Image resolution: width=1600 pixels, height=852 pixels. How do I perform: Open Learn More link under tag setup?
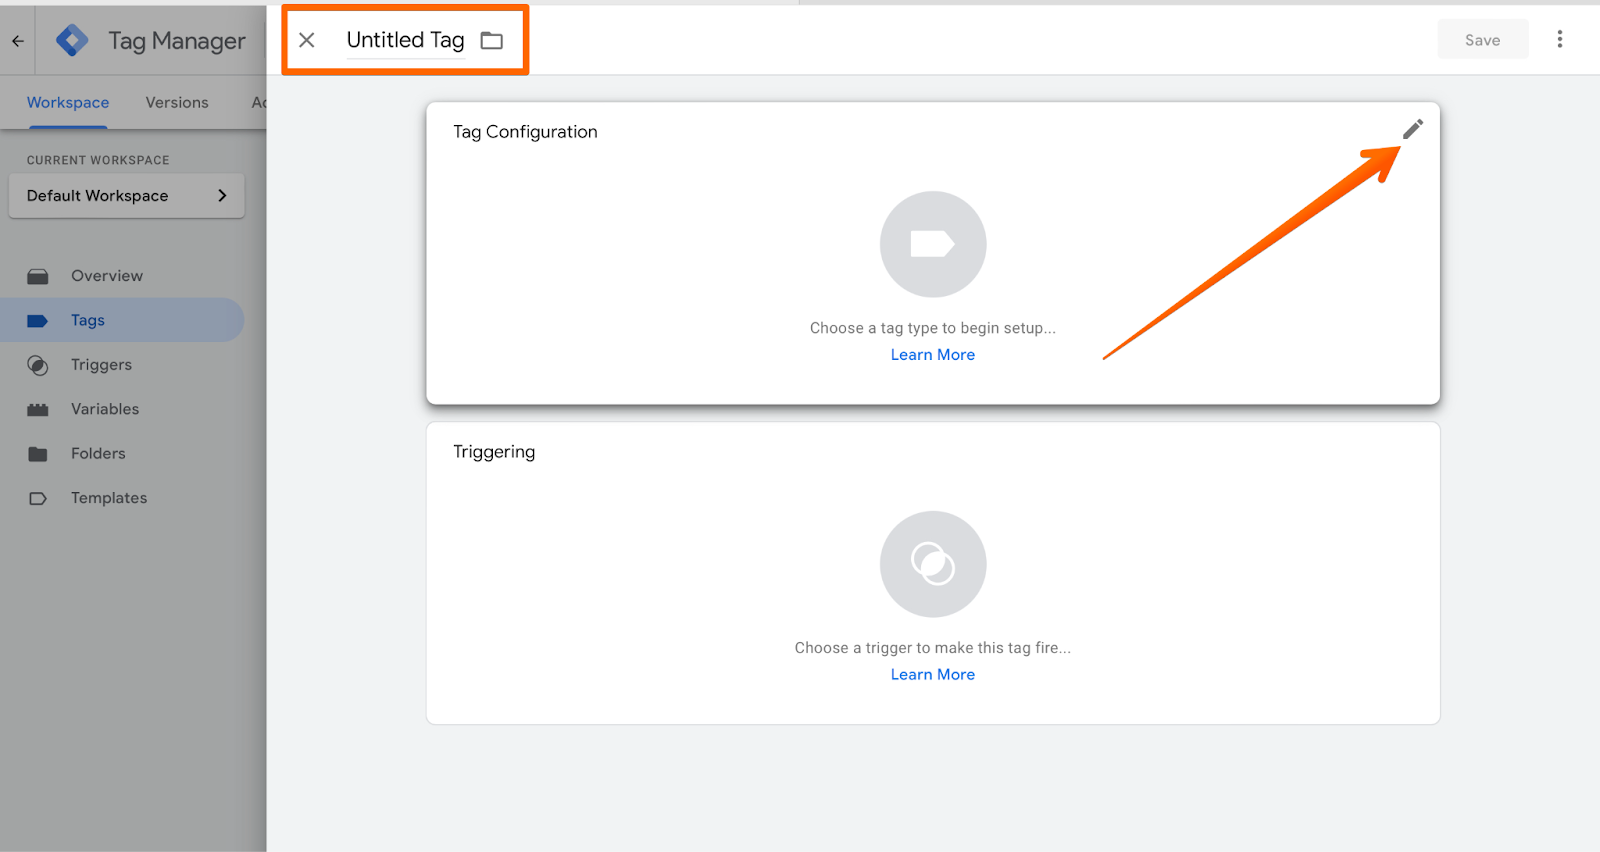[x=932, y=355]
